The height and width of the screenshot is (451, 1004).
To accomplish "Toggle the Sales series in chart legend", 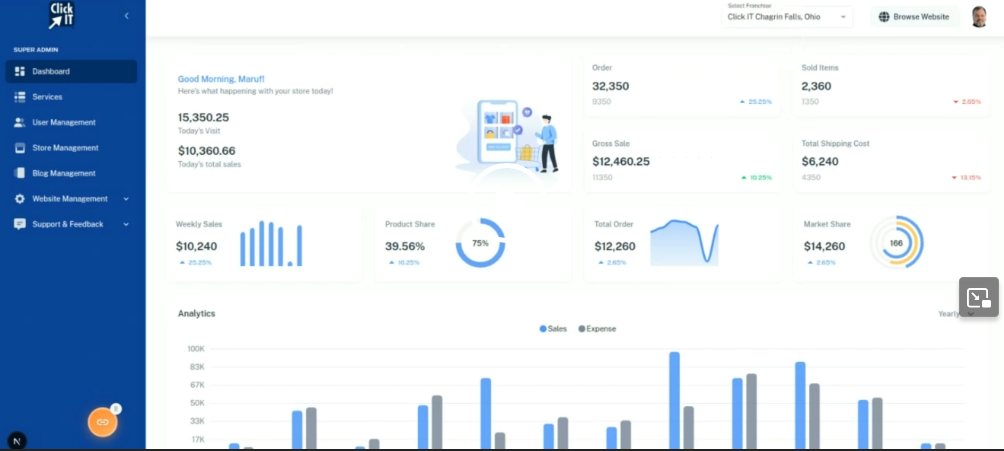I will [553, 329].
